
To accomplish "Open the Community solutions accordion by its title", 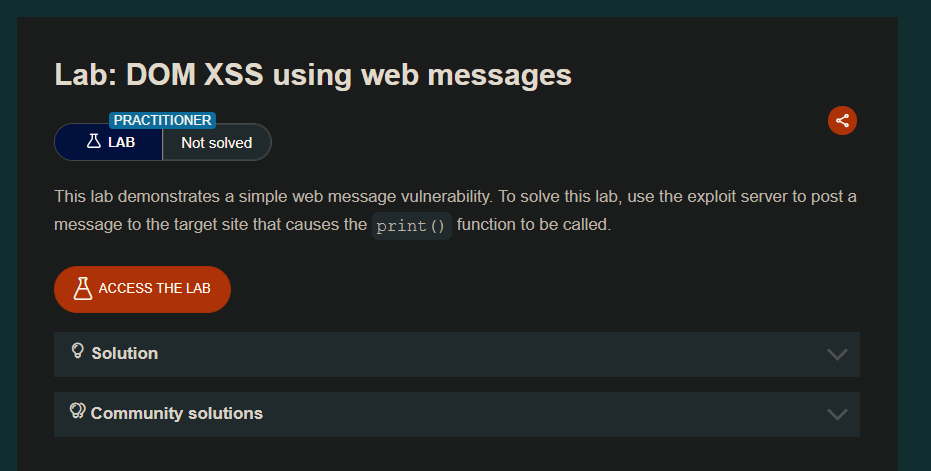I will [176, 413].
